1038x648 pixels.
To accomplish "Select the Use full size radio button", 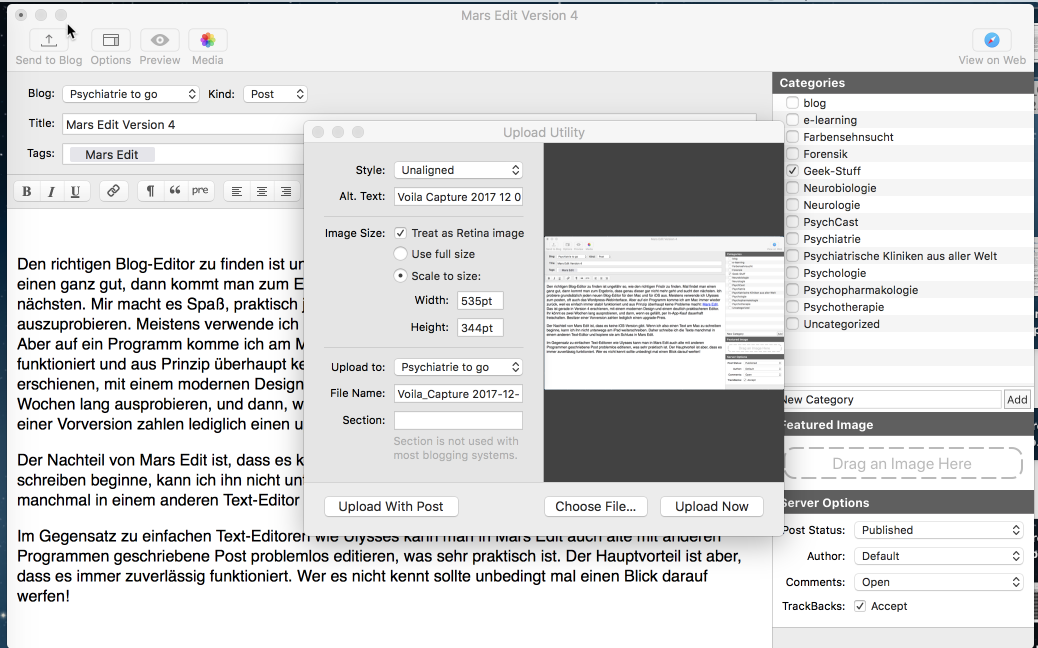I will click(401, 254).
